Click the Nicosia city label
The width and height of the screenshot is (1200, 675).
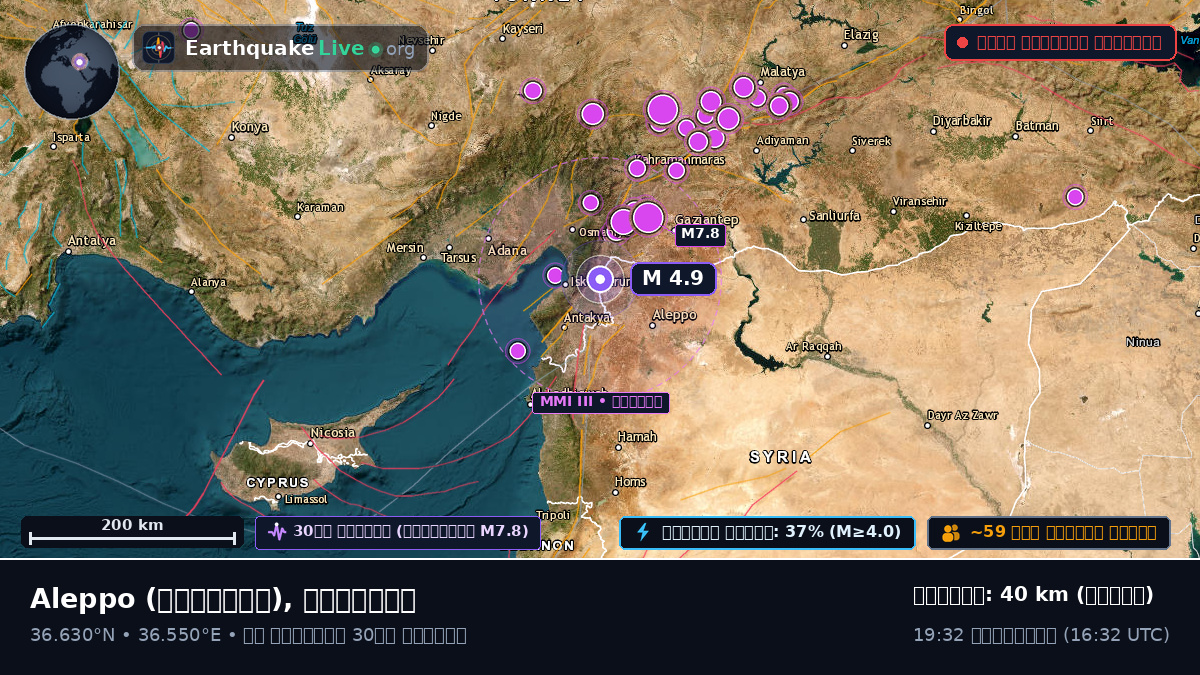coord(332,433)
